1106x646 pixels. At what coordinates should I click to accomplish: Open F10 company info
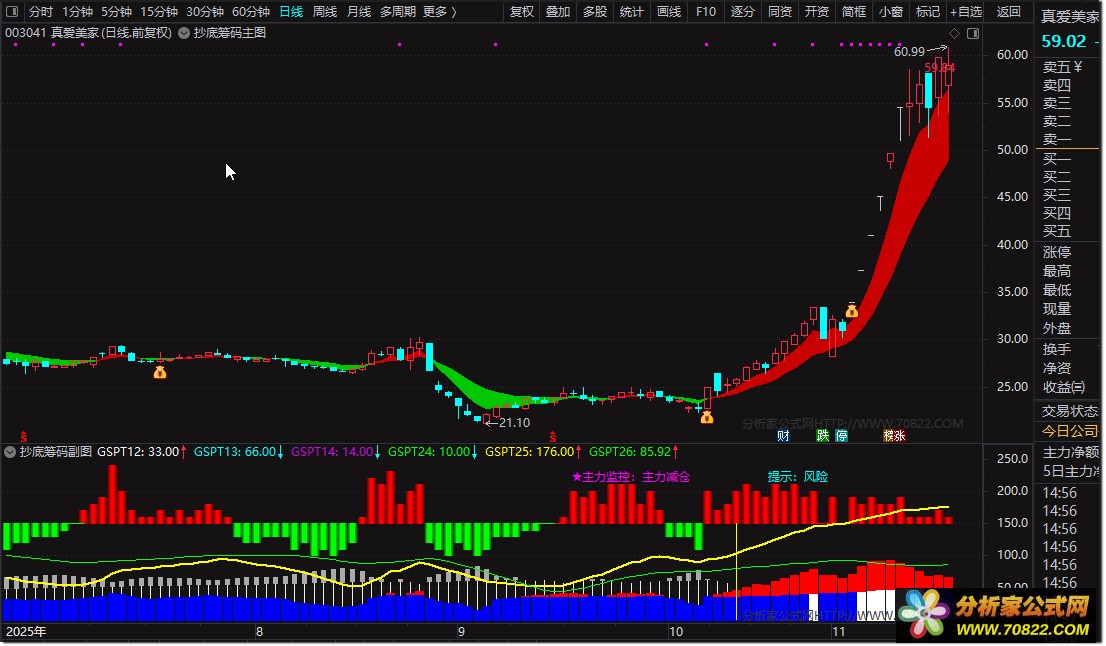pyautogui.click(x=705, y=12)
